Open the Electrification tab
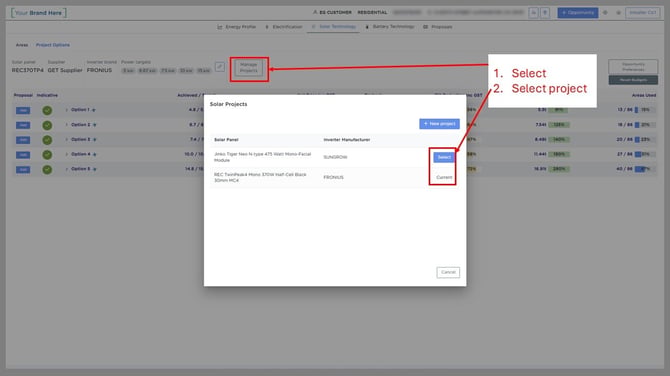670x376 pixels. pos(283,26)
